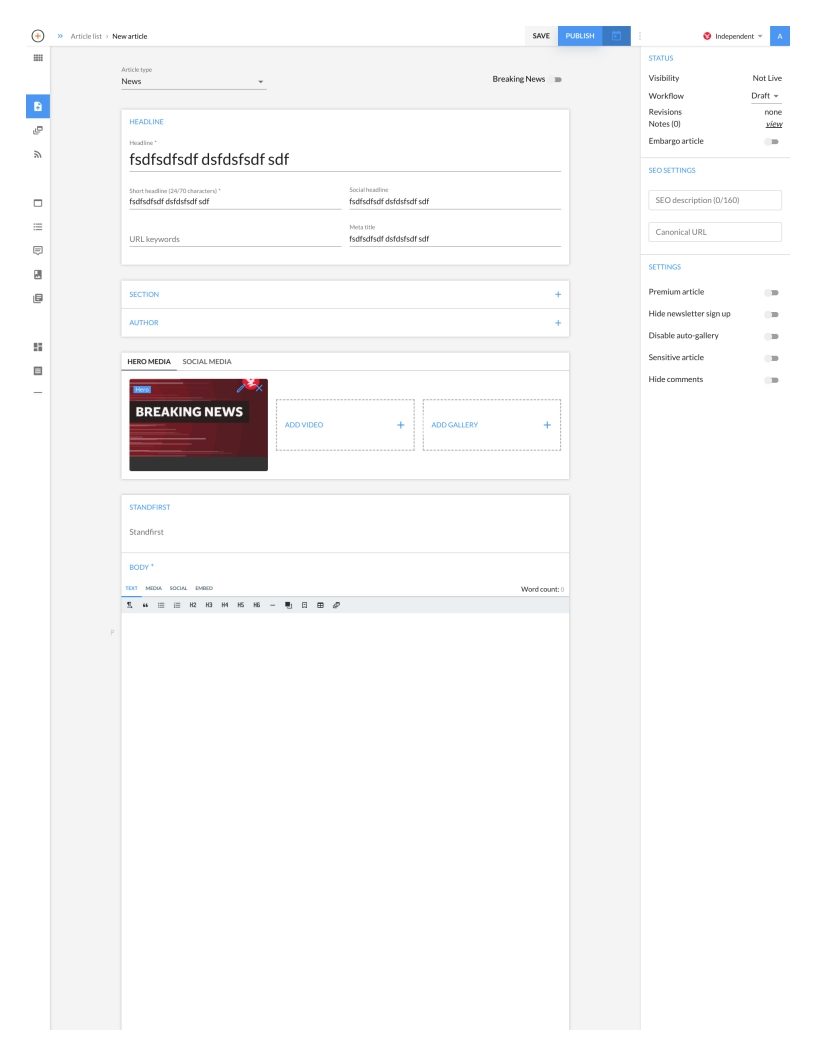Screen dimensions: 816x1056
Task: Open the Workflow Draft dropdown
Action: pyautogui.click(x=766, y=96)
